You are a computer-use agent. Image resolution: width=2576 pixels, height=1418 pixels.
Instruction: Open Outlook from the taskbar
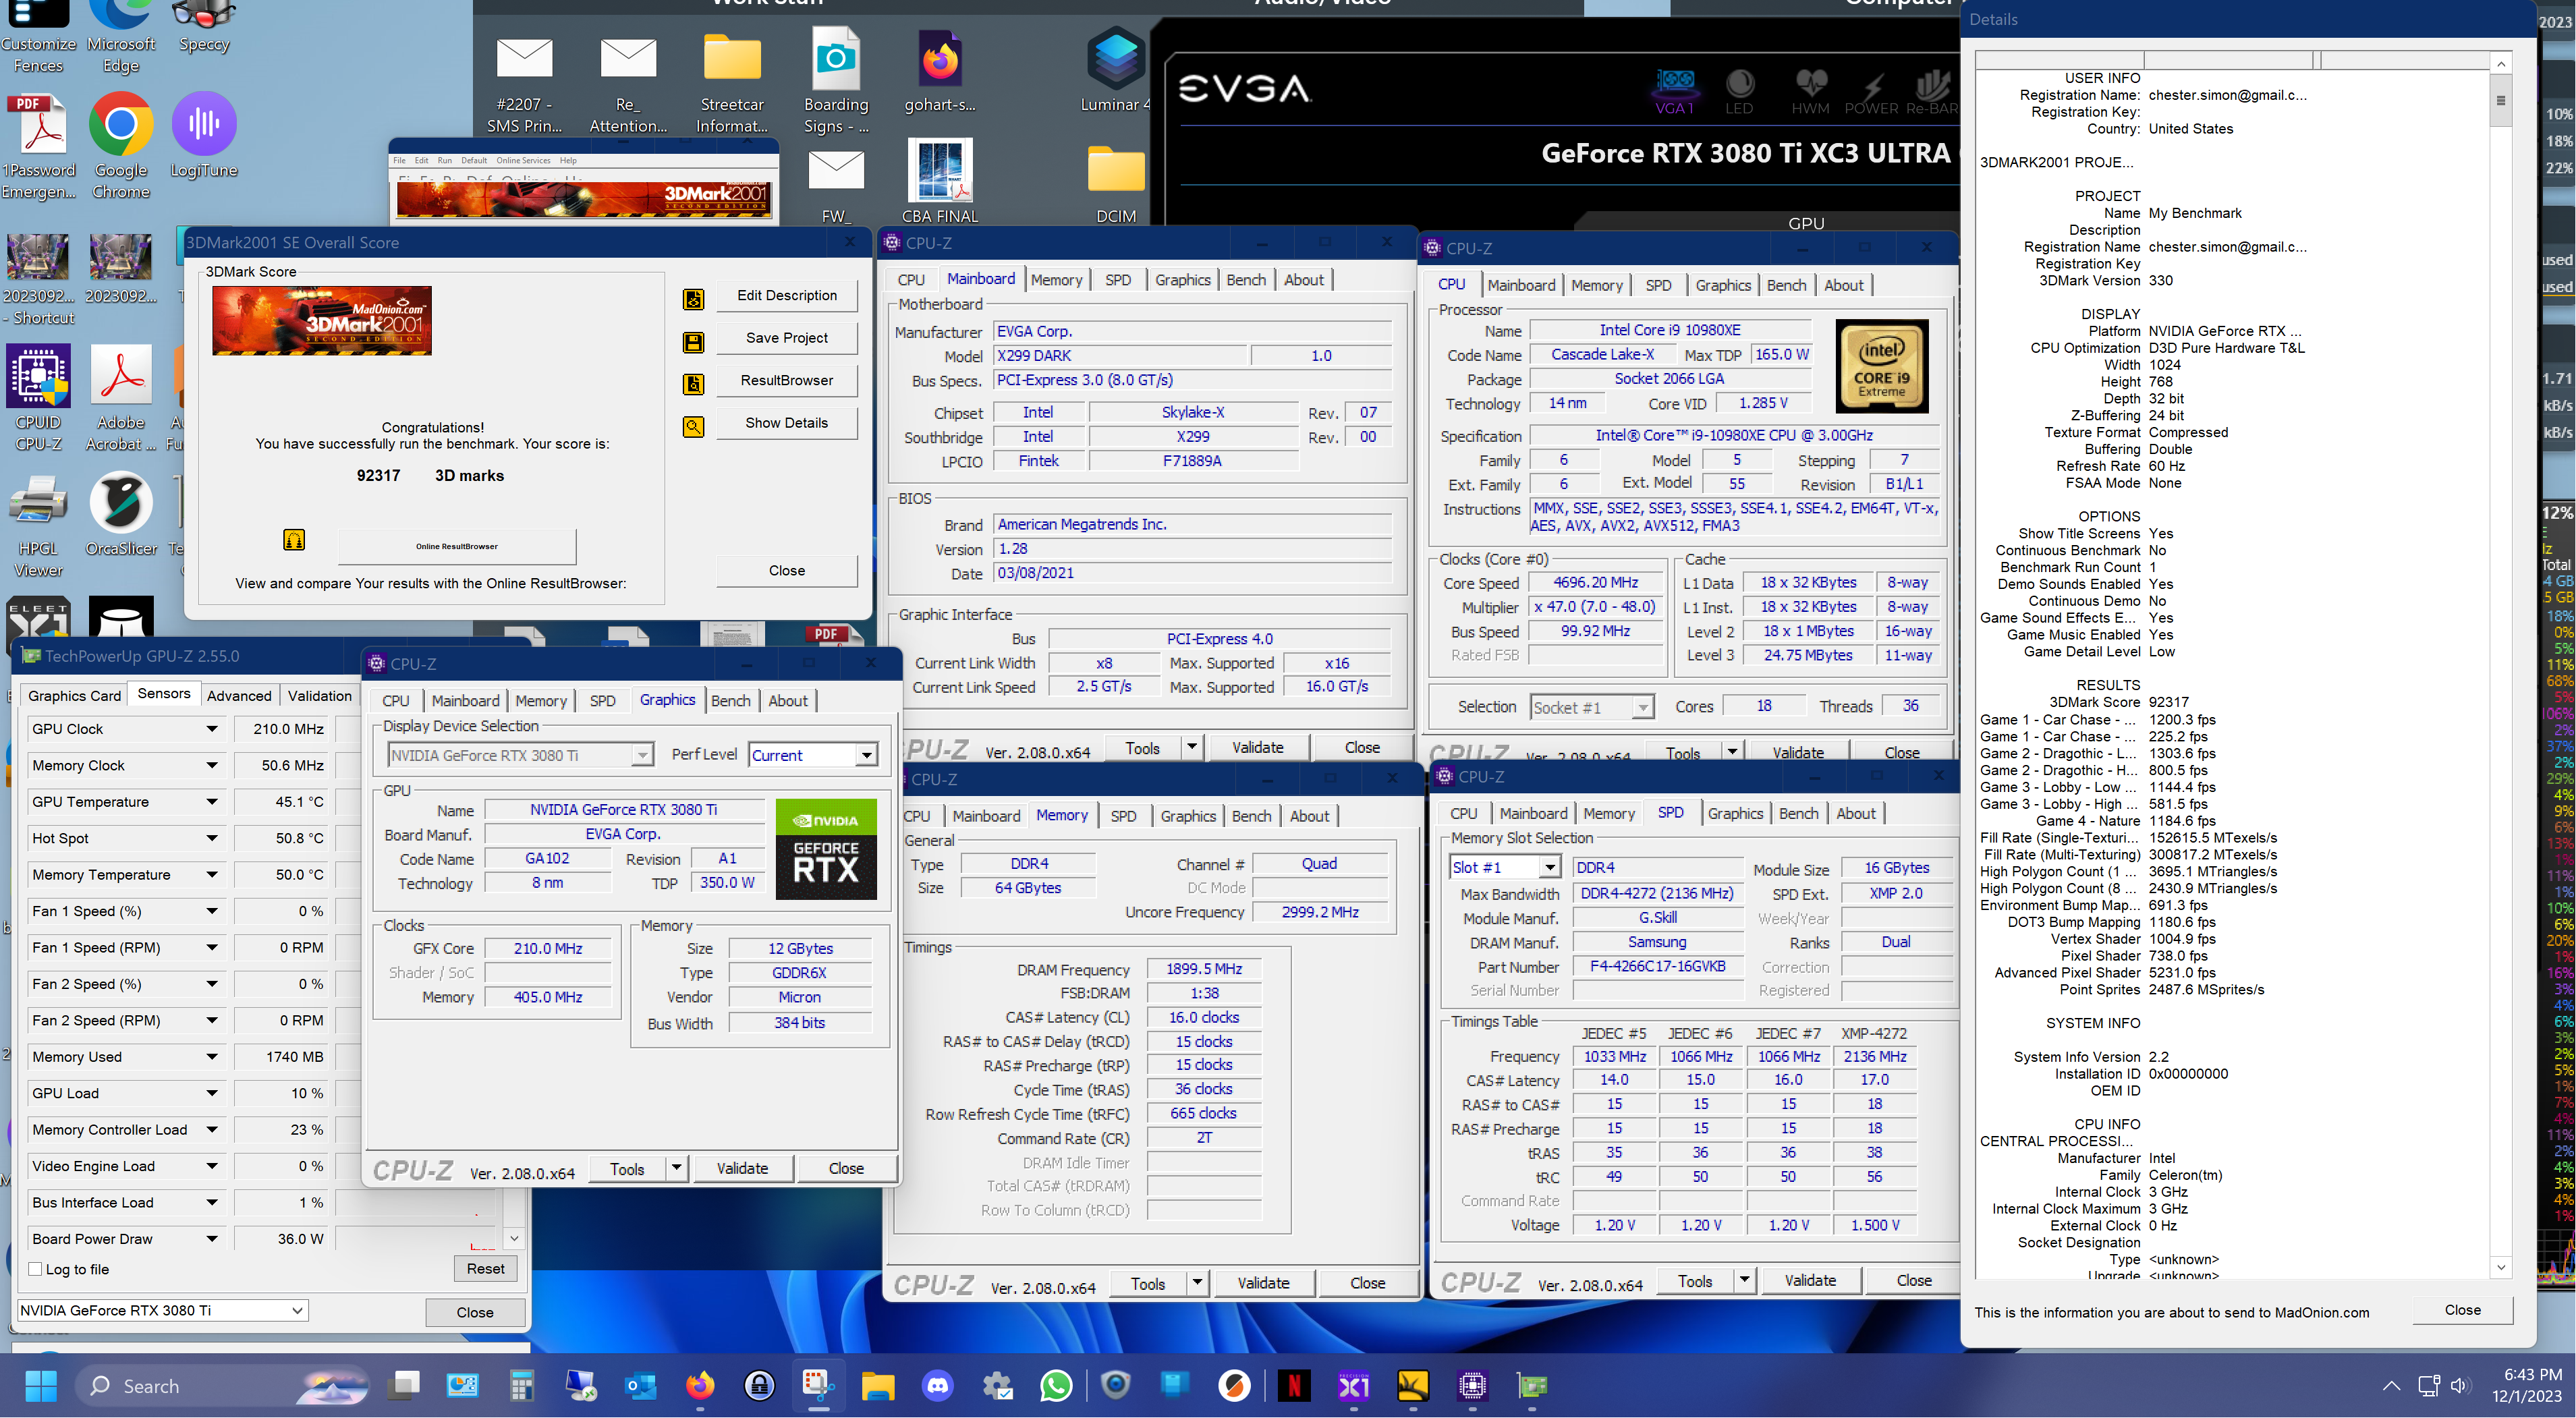641,1386
